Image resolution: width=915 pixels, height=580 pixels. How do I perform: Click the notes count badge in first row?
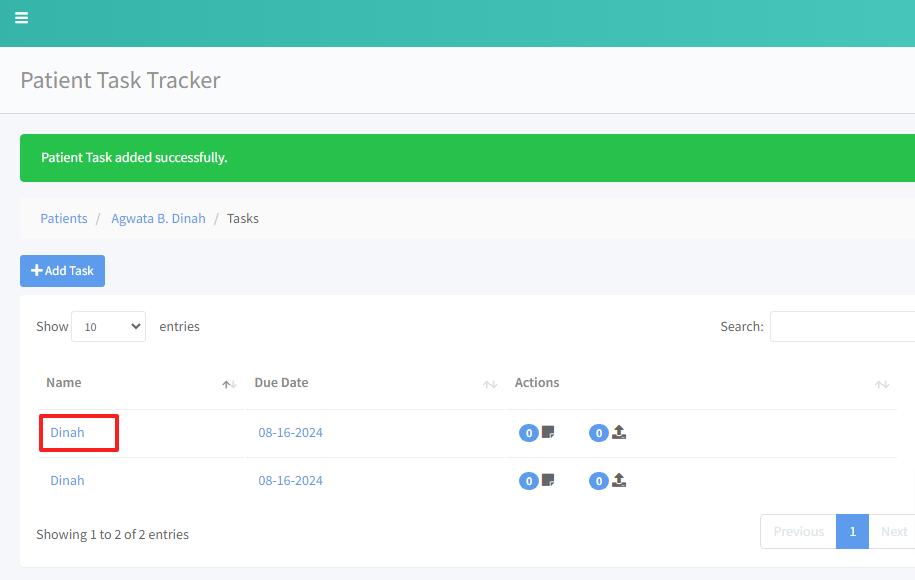[529, 433]
